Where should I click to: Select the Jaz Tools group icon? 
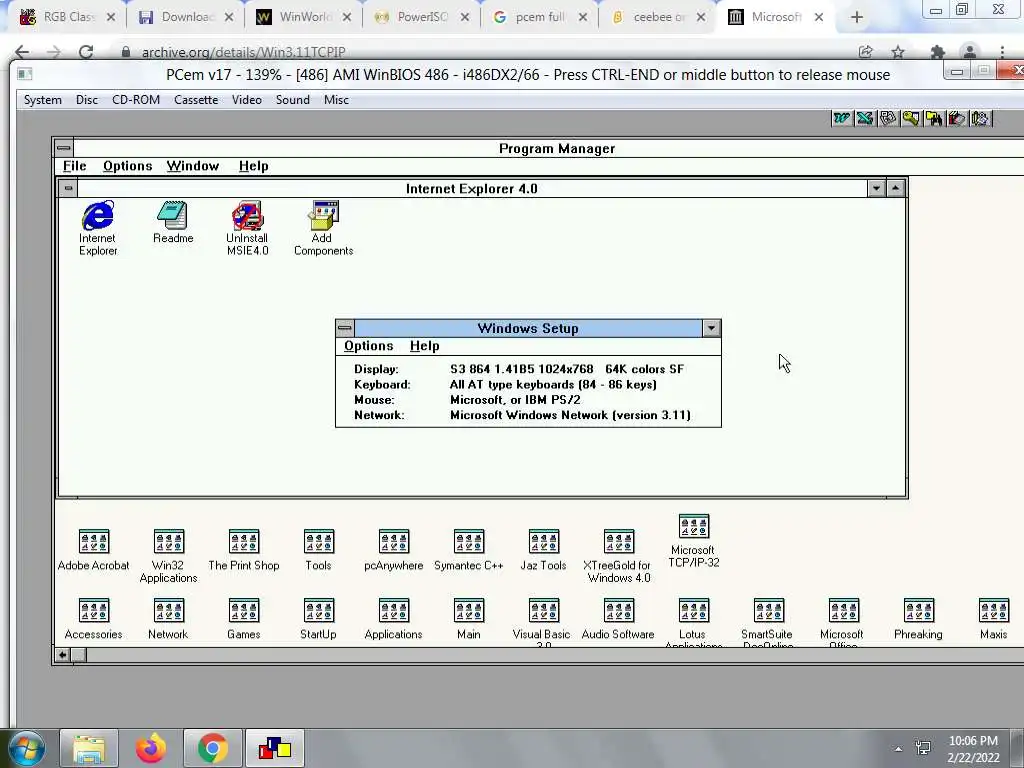click(x=544, y=541)
